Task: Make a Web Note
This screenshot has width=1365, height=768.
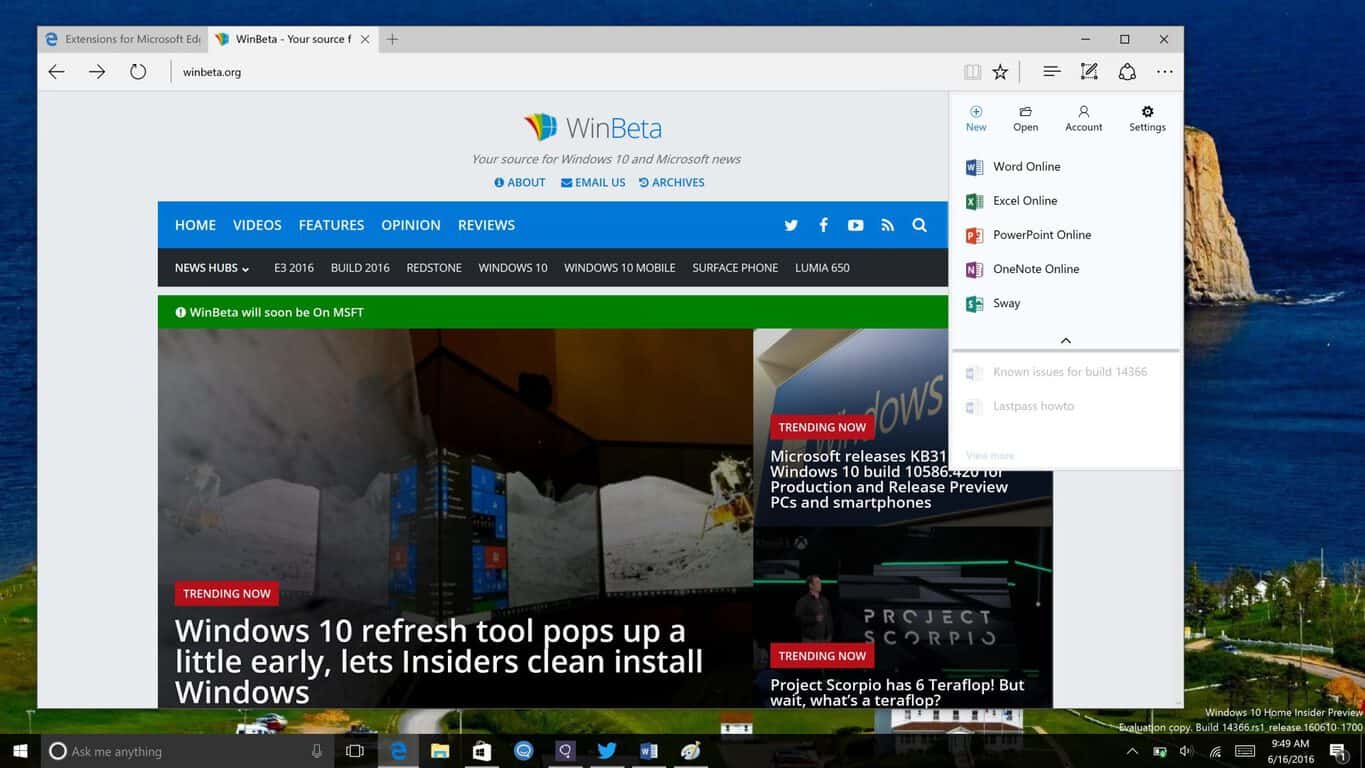Action: point(1089,72)
